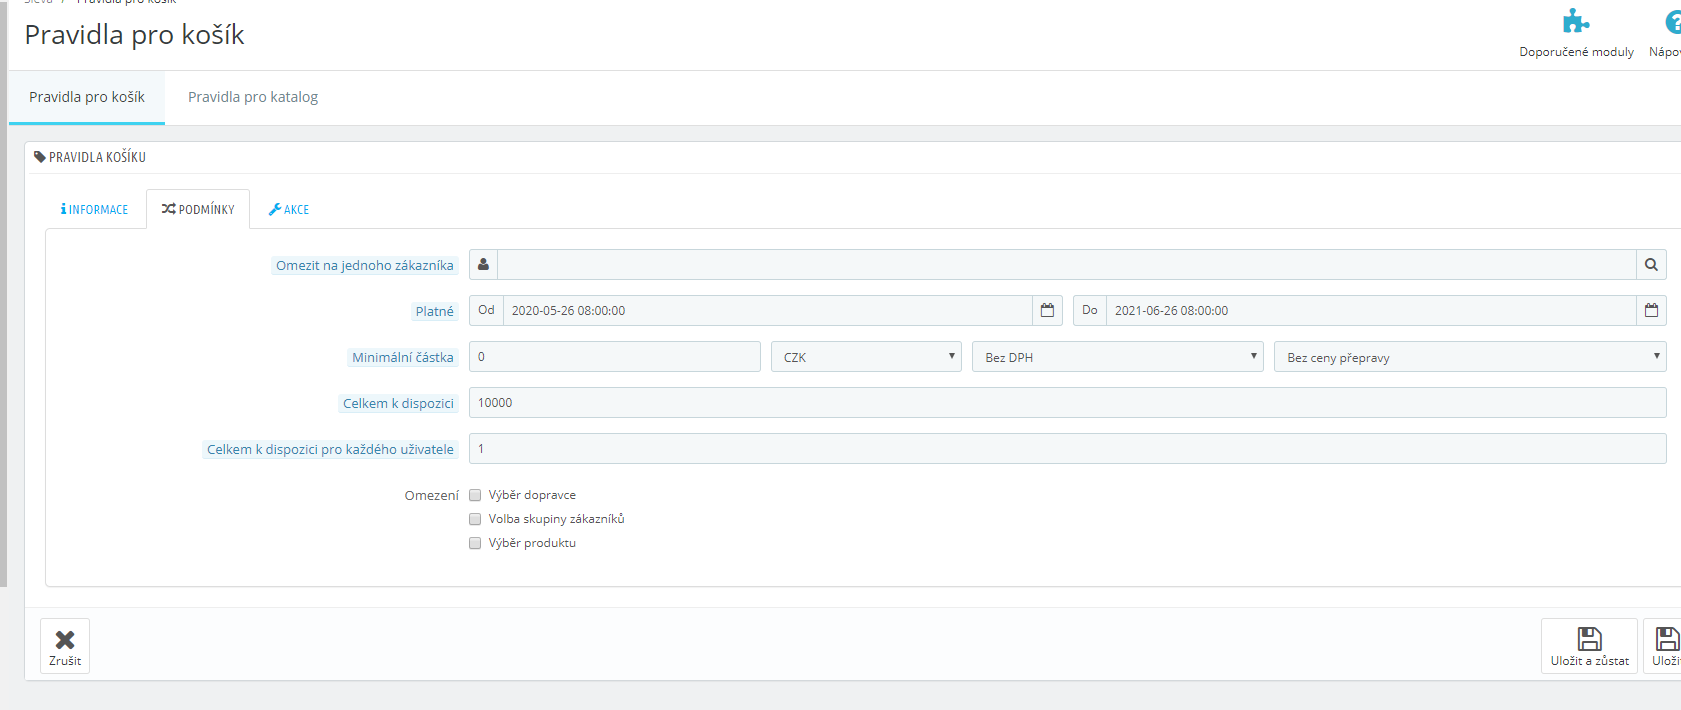The width and height of the screenshot is (1681, 710).
Task: Click the Doporučené moduly puzzle icon
Action: coord(1576,22)
